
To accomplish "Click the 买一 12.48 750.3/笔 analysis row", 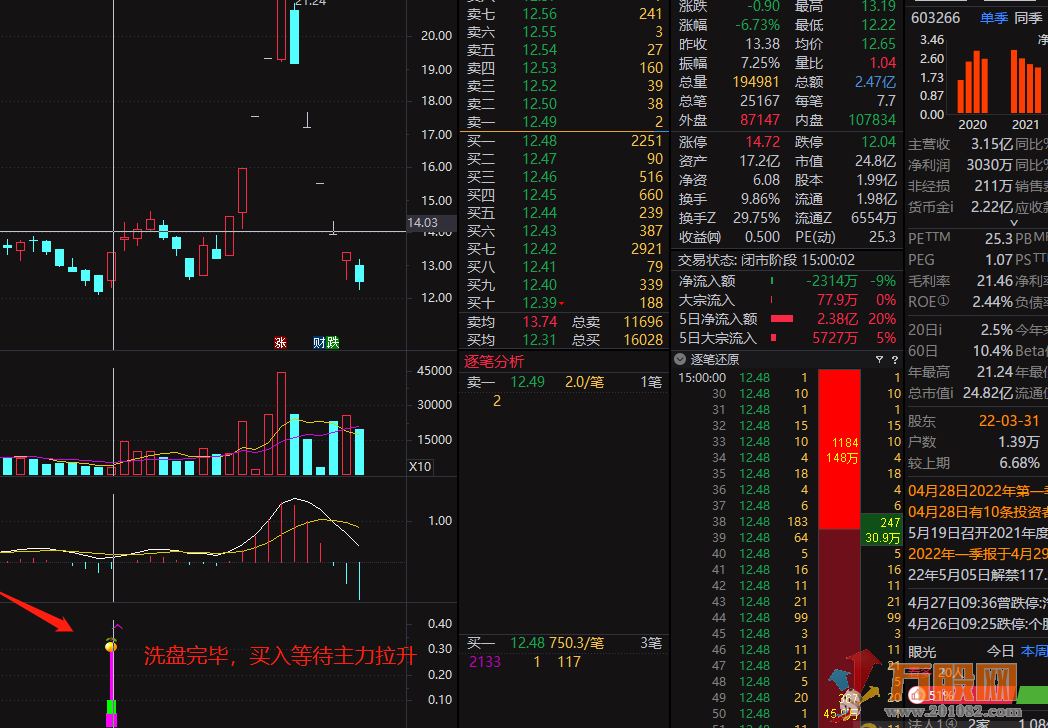I will [x=565, y=644].
